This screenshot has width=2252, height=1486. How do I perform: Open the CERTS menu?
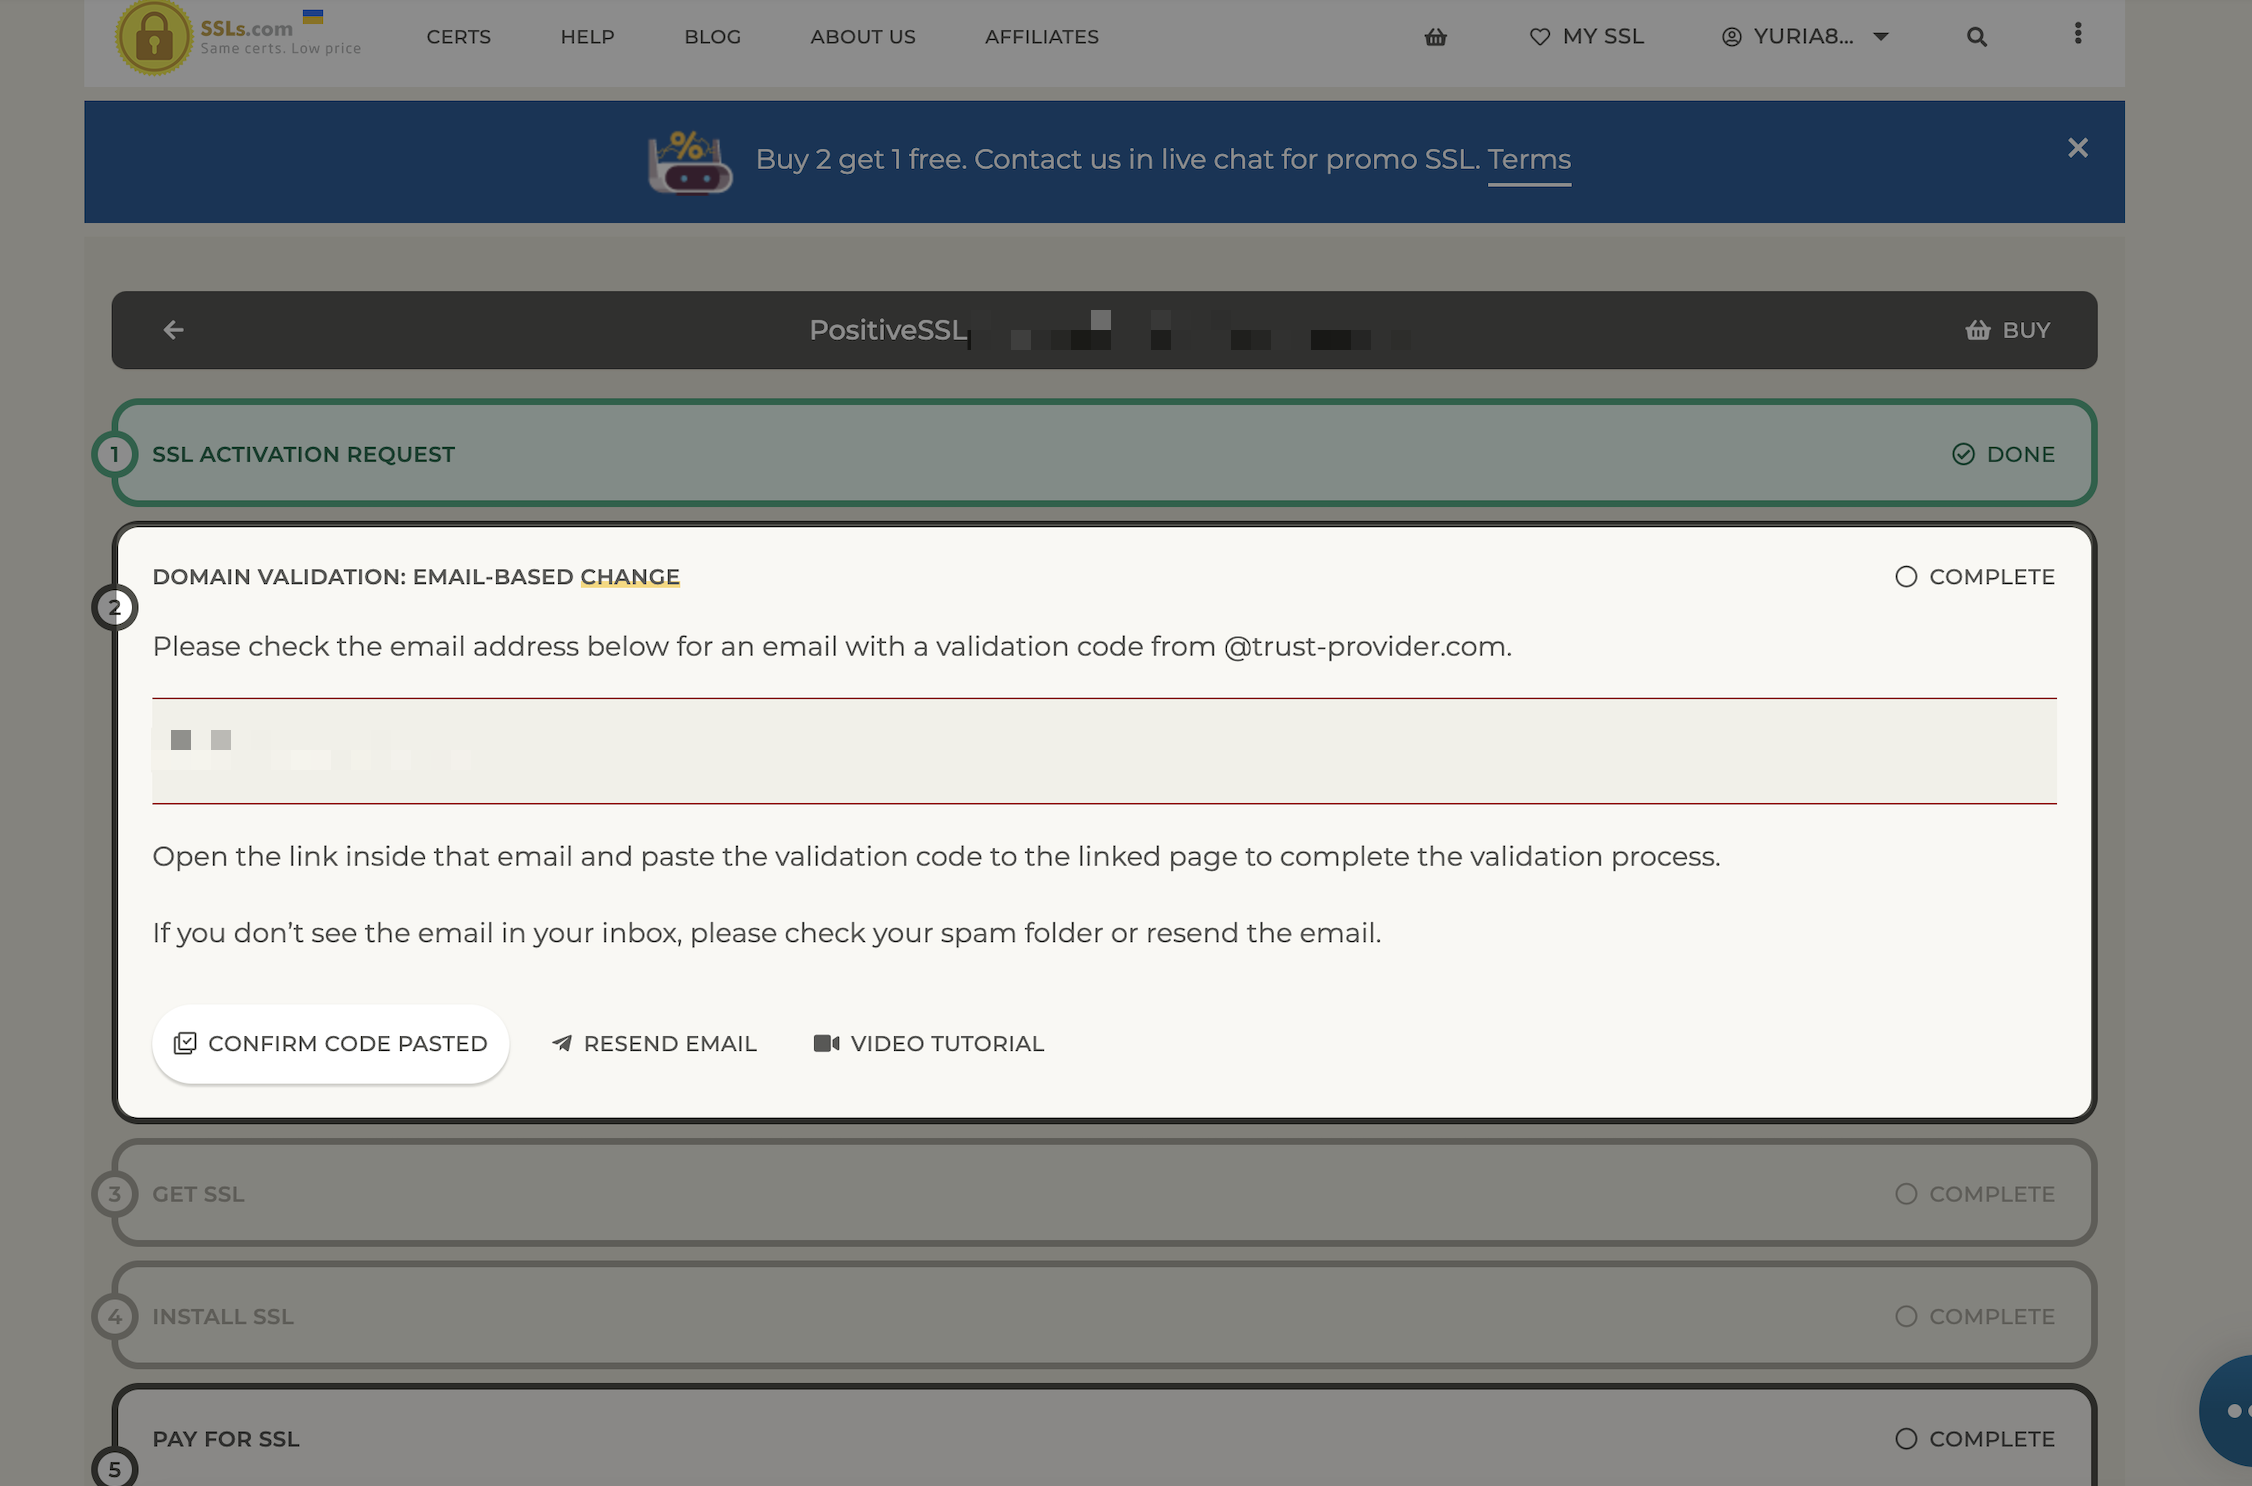click(x=458, y=37)
